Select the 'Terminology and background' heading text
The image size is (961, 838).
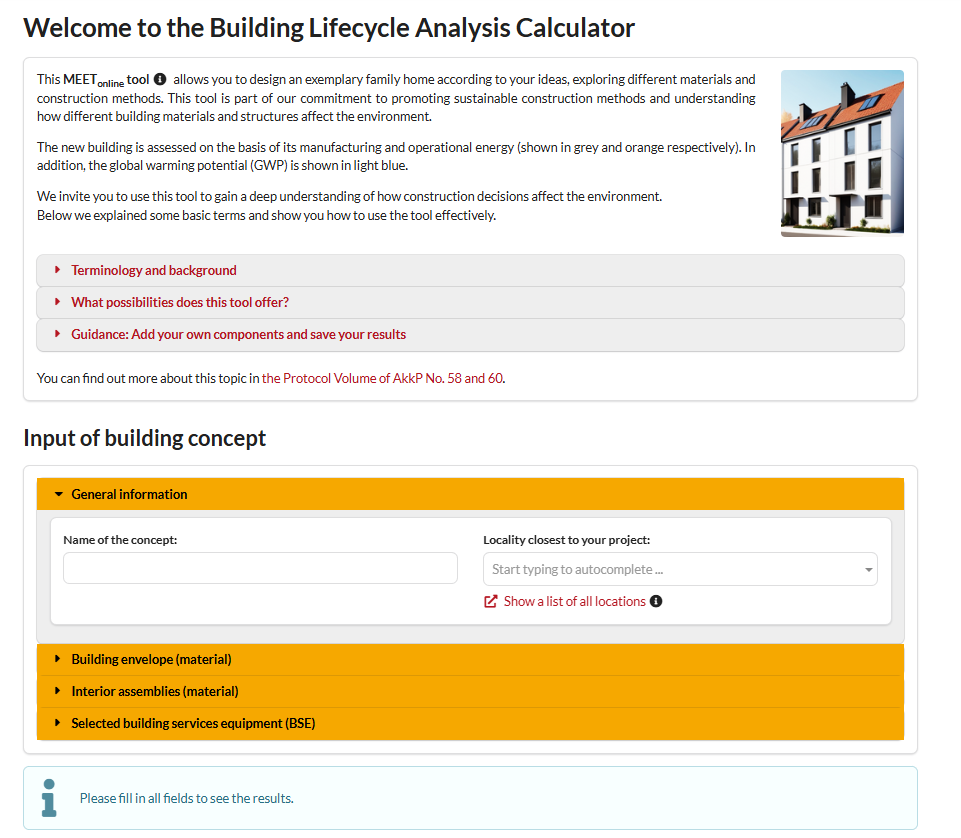pyautogui.click(x=154, y=270)
